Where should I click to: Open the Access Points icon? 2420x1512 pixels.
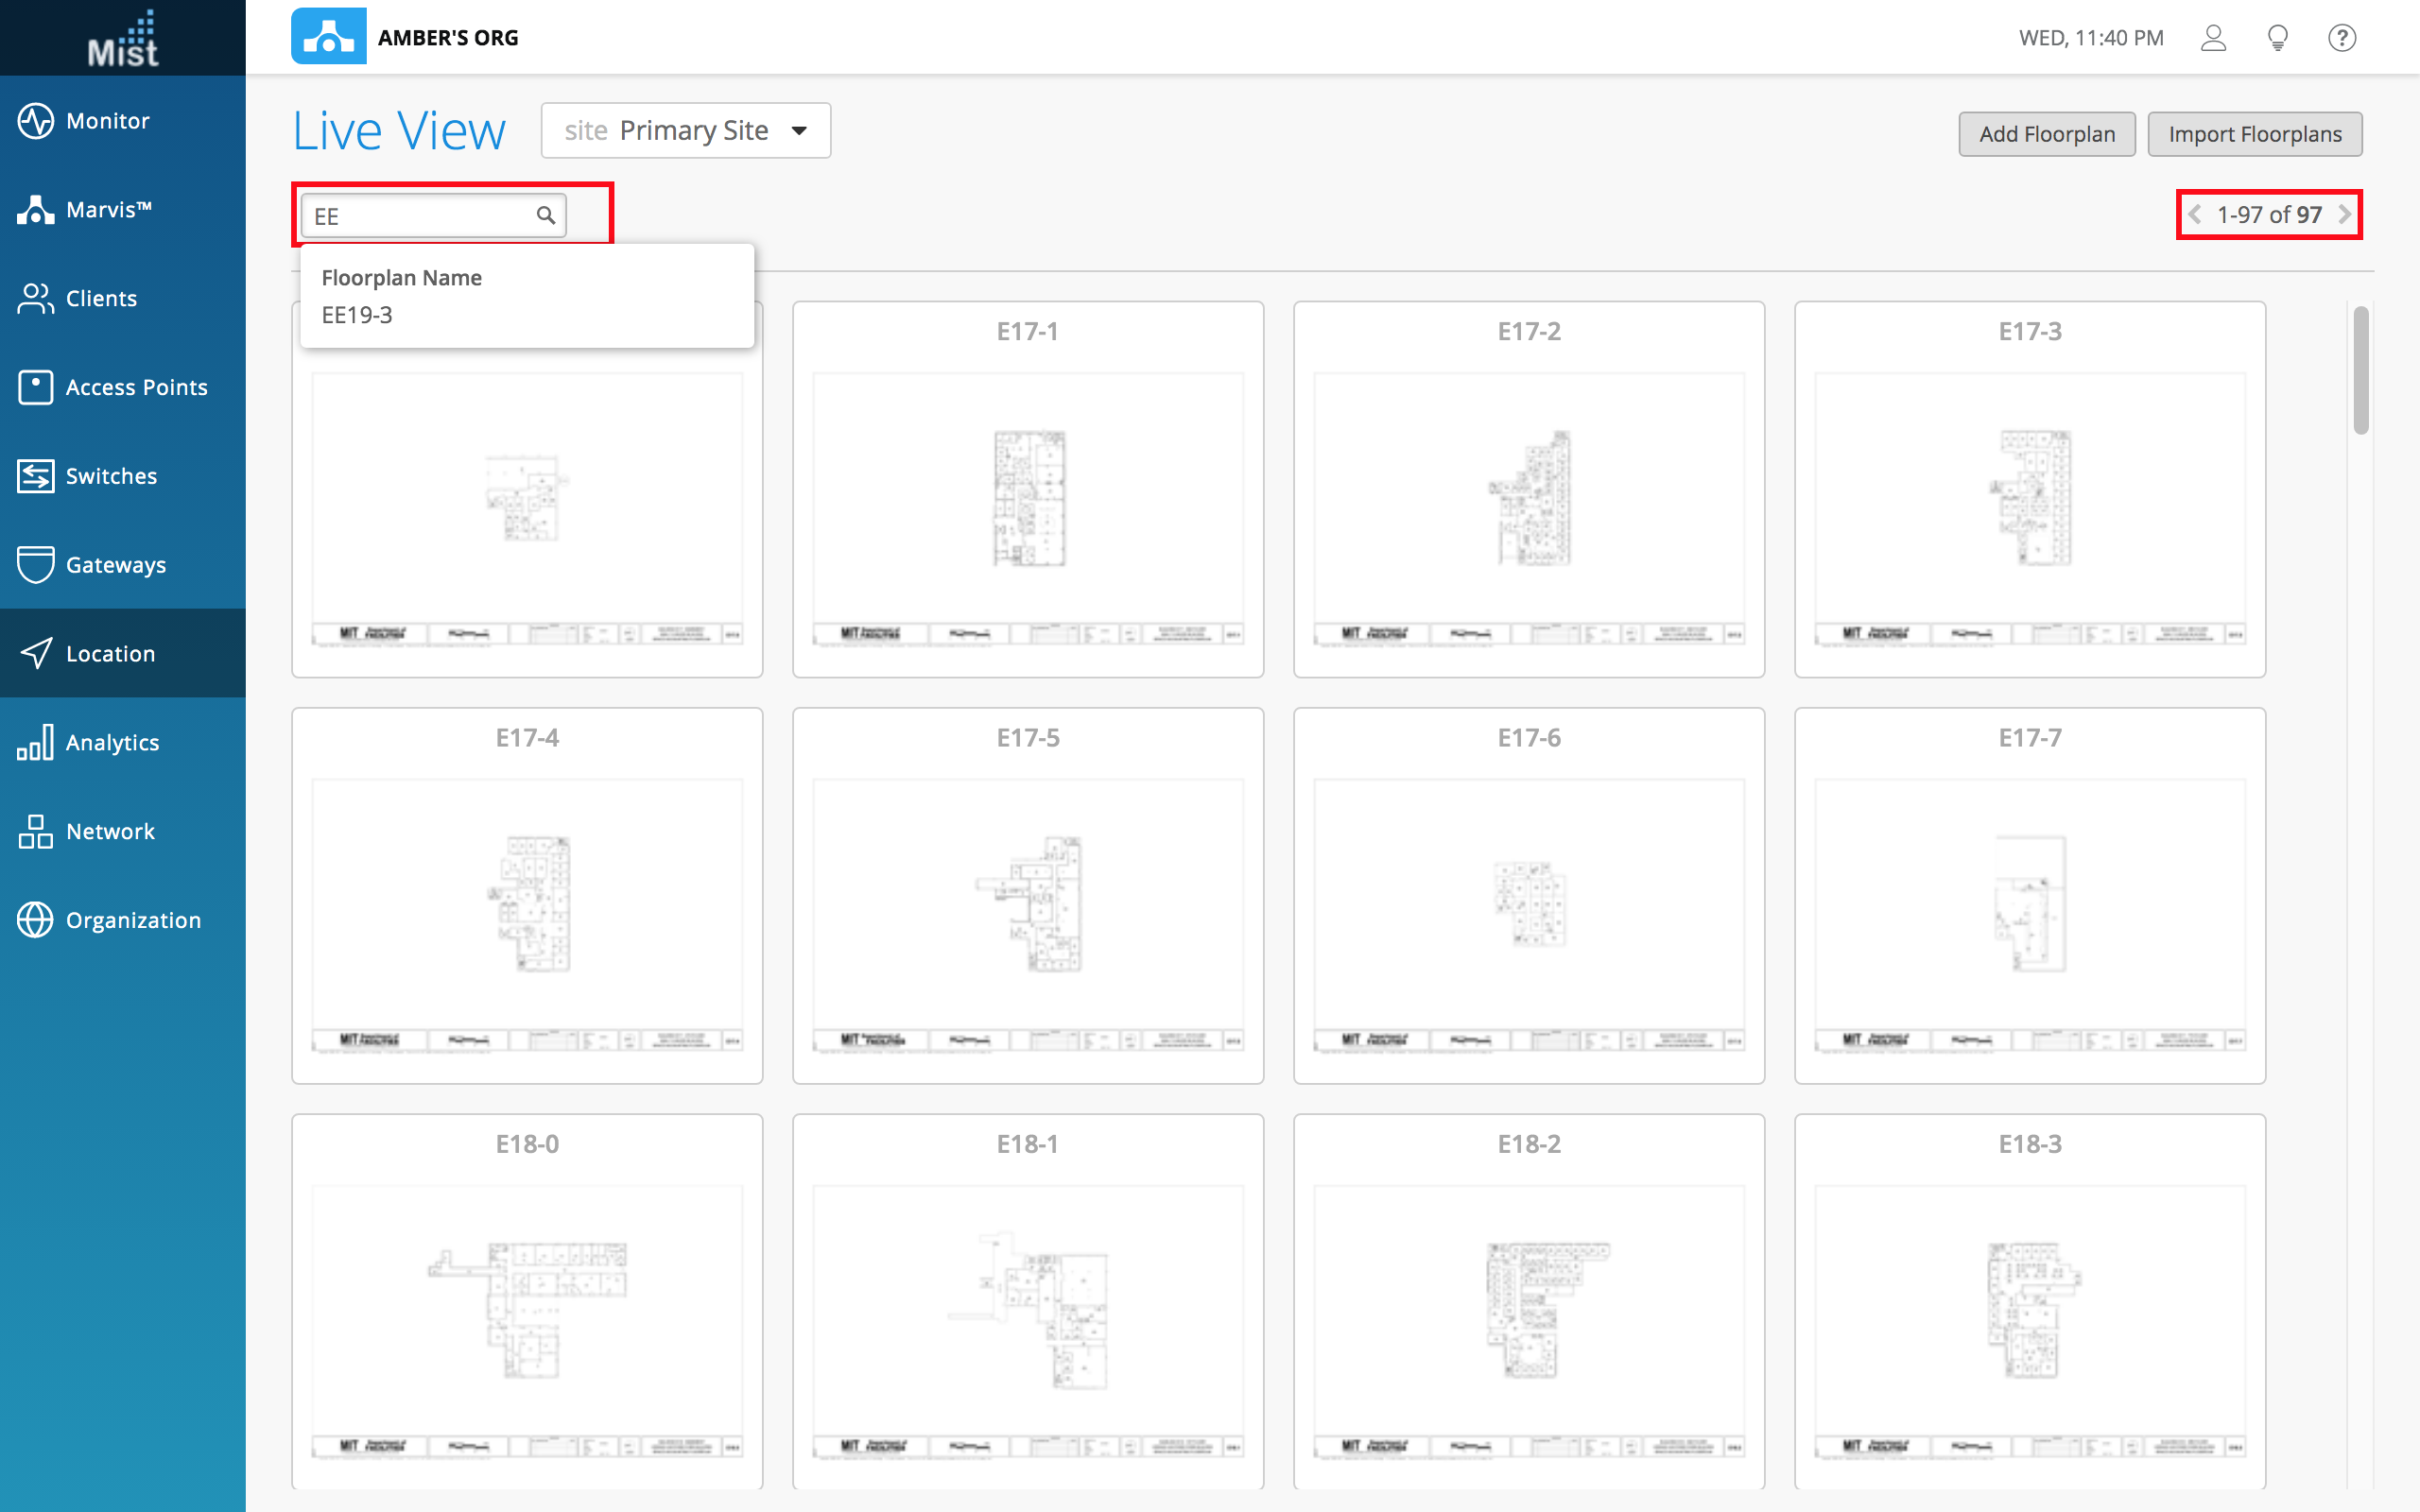[35, 387]
